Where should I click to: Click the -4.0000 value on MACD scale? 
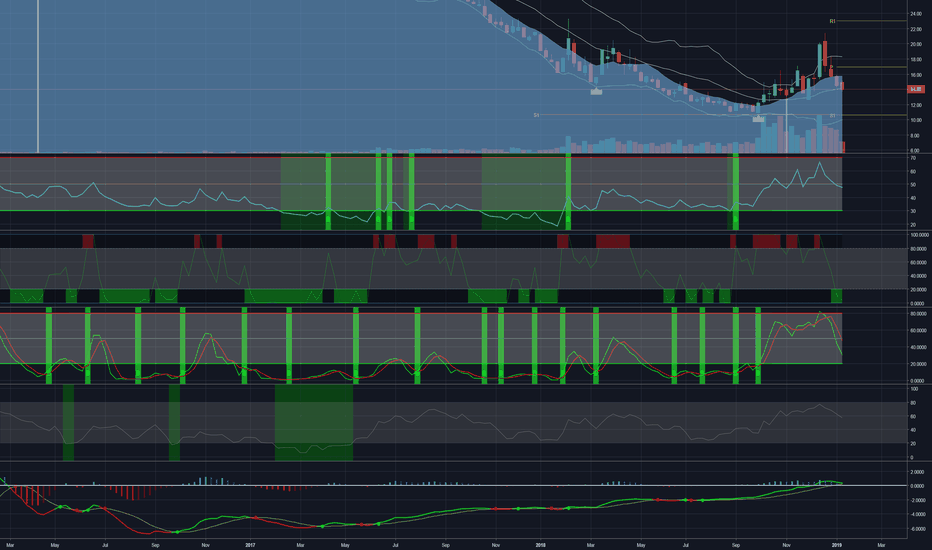tap(917, 514)
